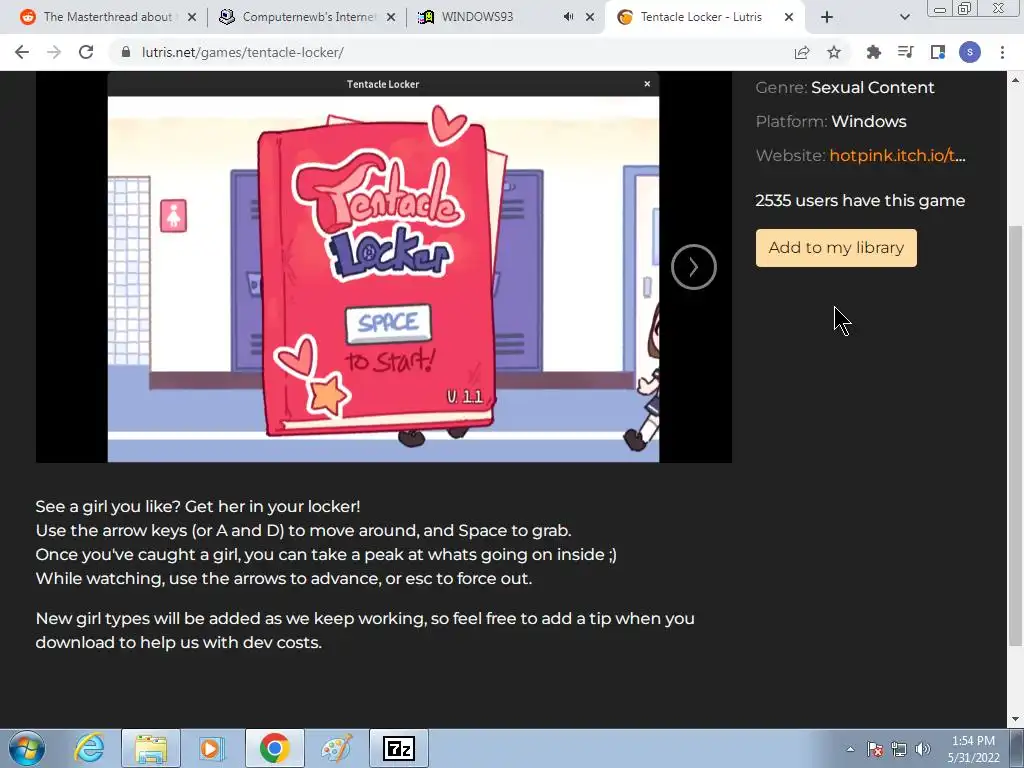Screen dimensions: 1024x768
Task: Click the vertical scrollbar thumb
Action: [1015, 436]
